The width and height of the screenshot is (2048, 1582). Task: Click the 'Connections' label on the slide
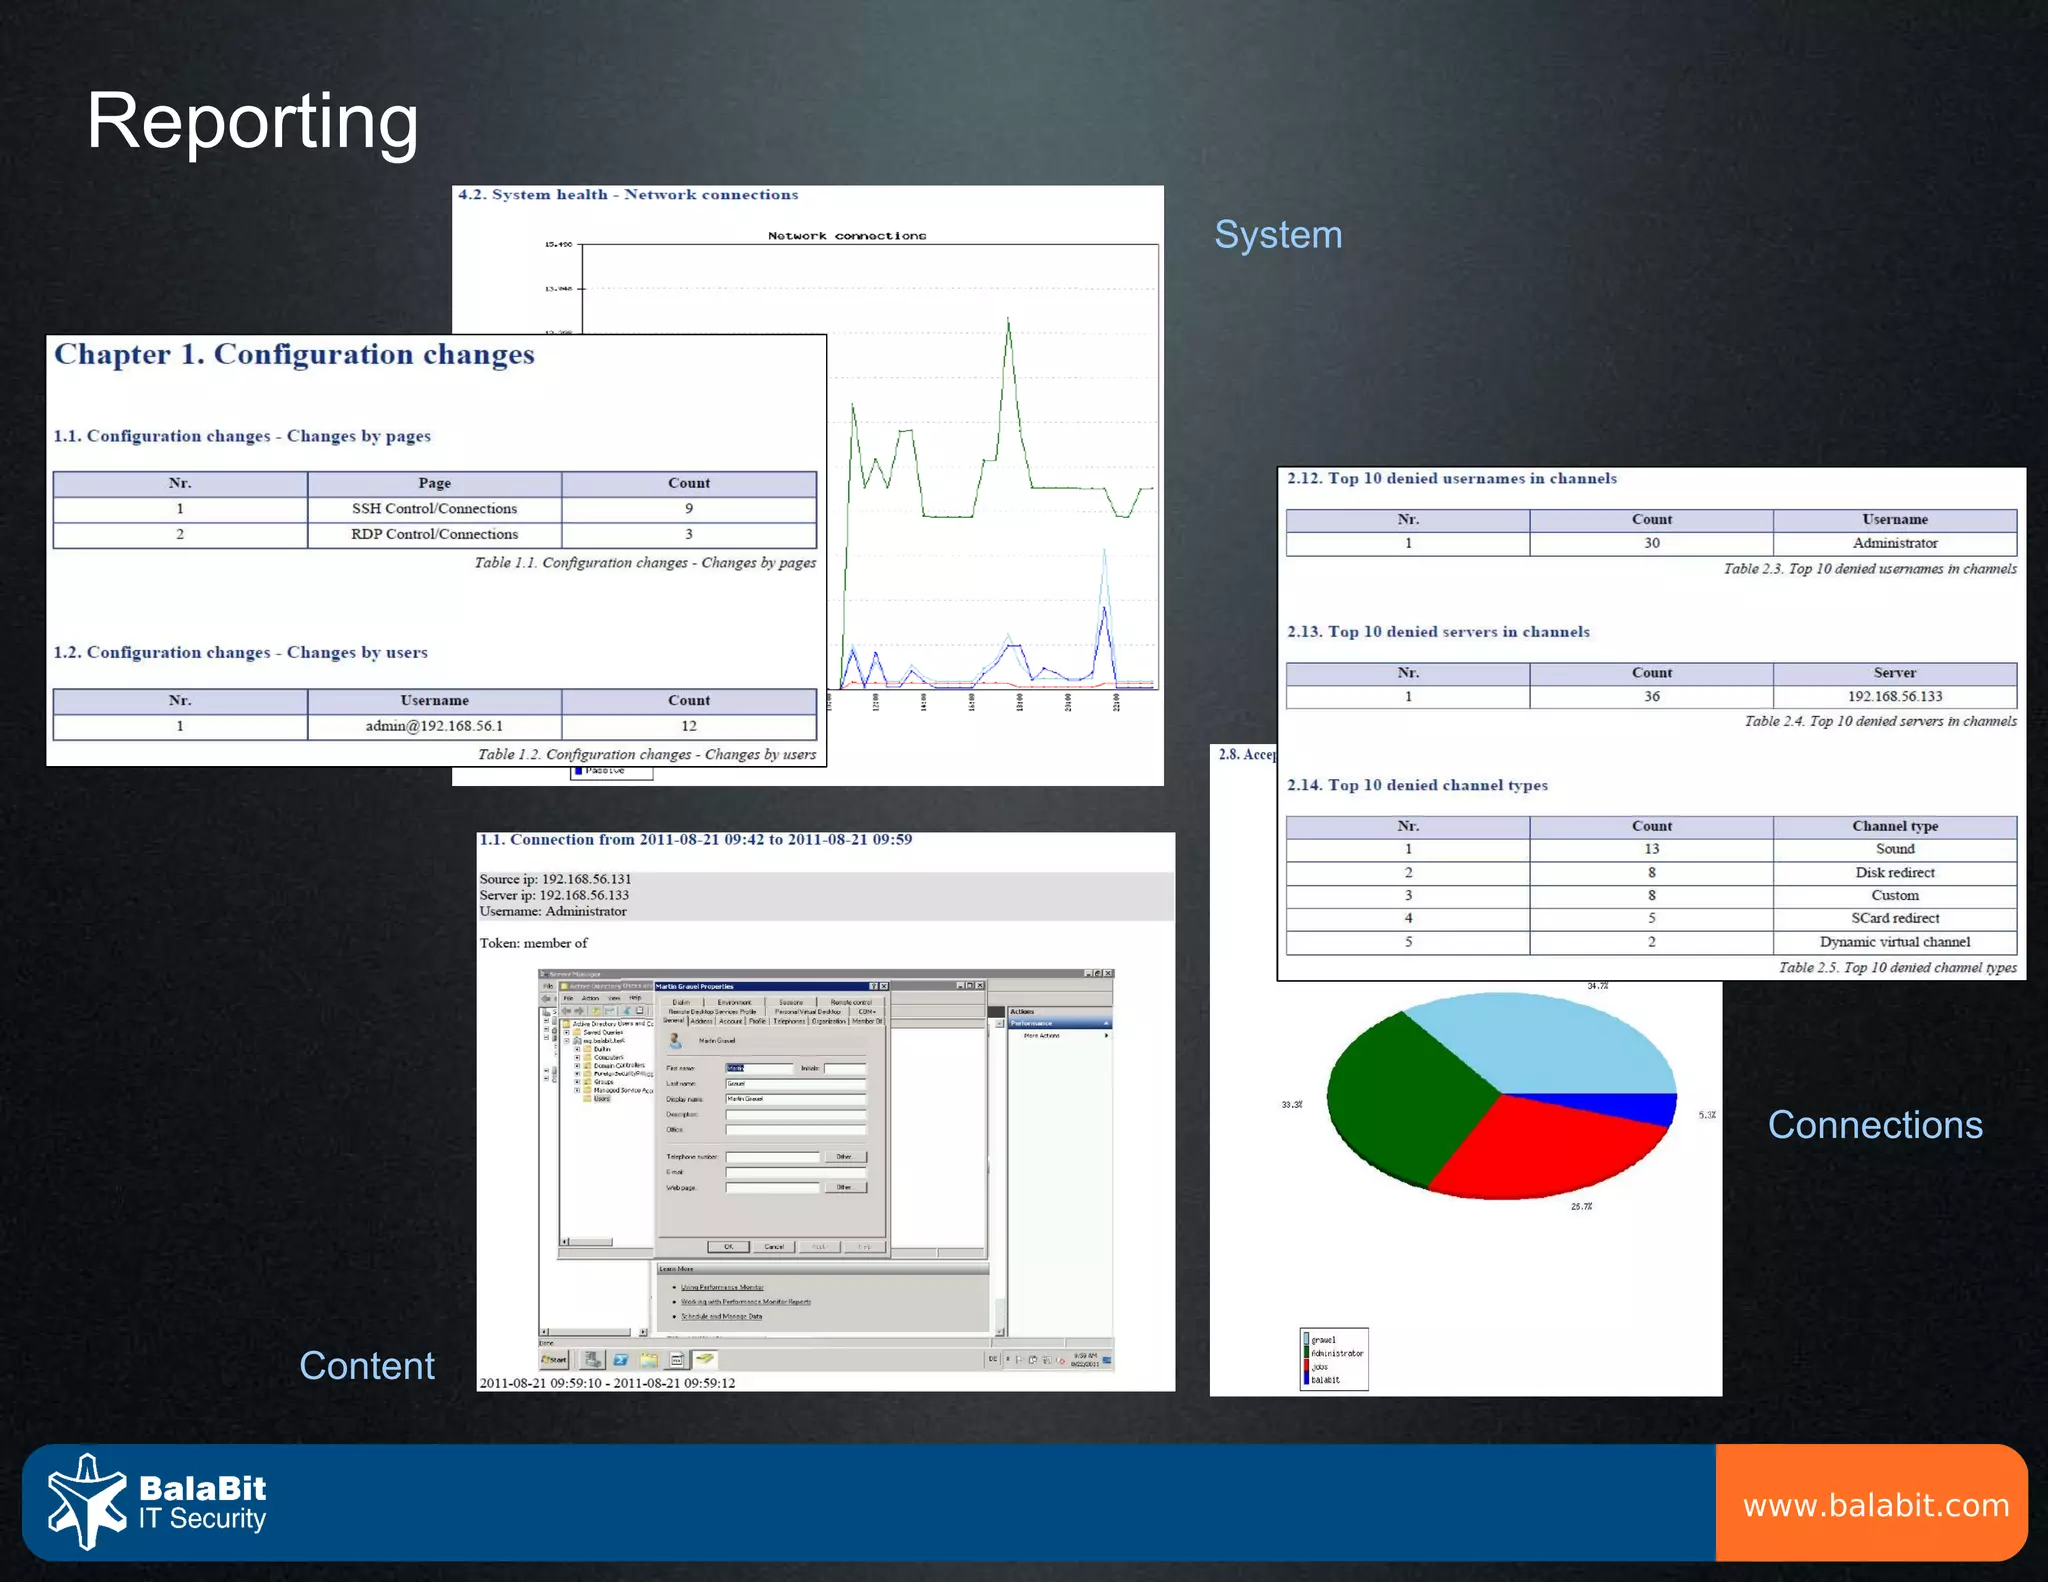[1875, 1125]
